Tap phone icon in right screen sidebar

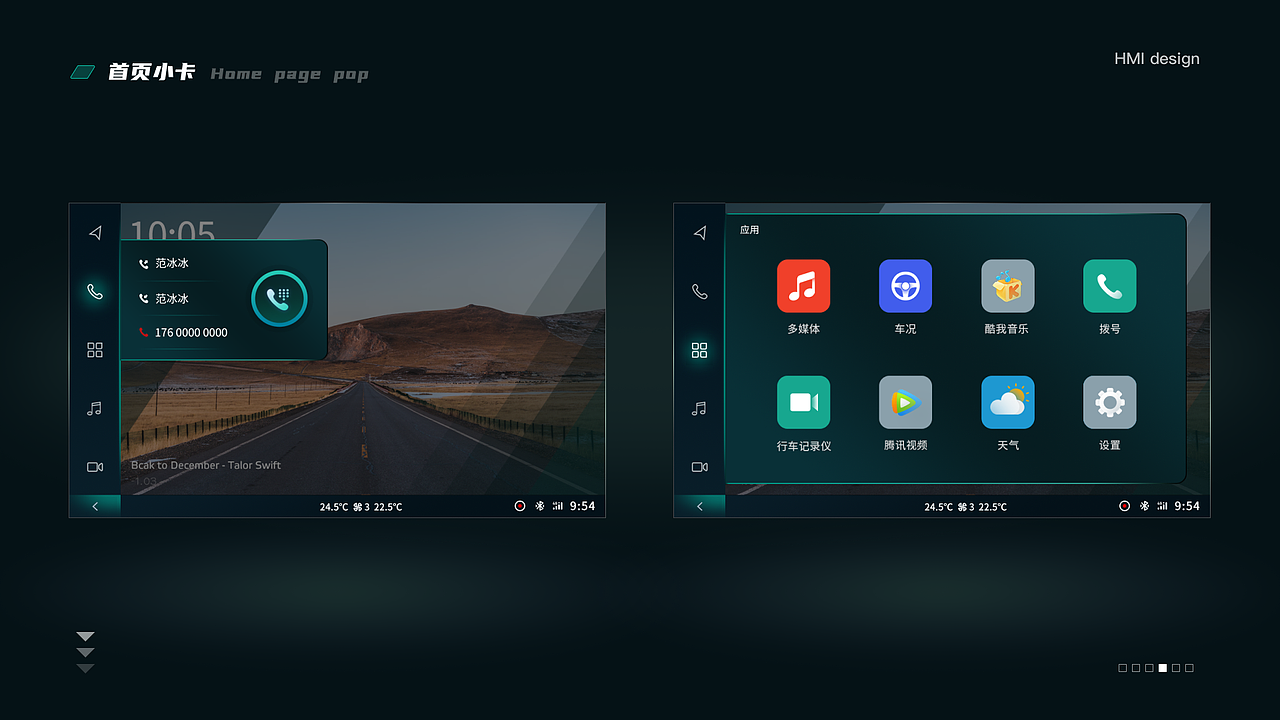[x=700, y=292]
